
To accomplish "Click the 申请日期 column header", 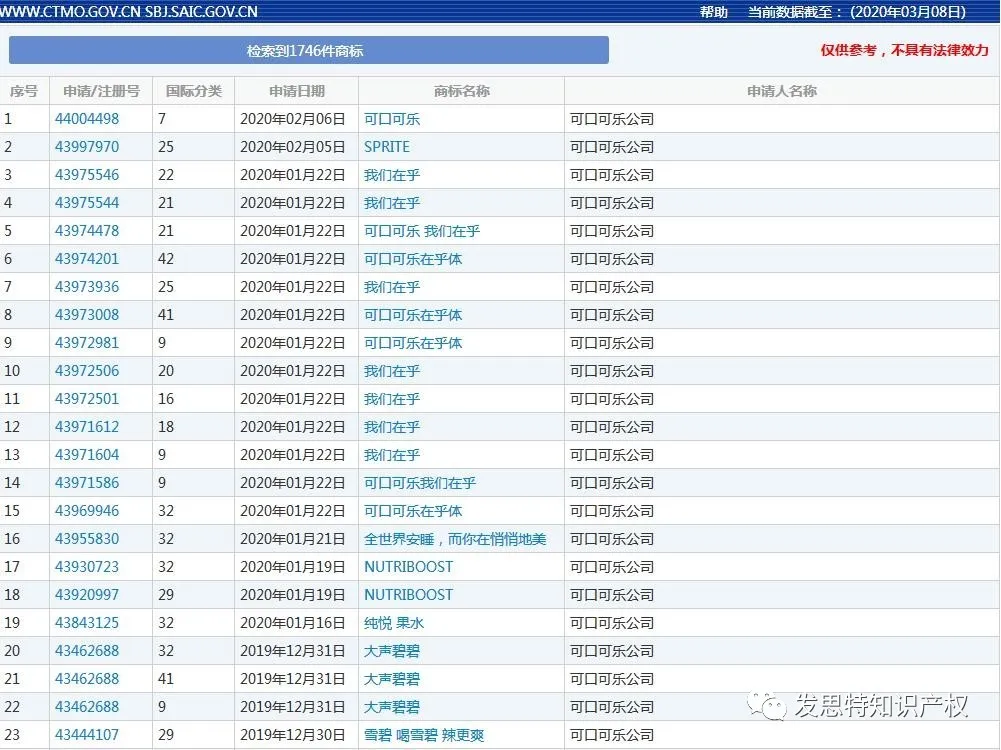I will pos(297,91).
